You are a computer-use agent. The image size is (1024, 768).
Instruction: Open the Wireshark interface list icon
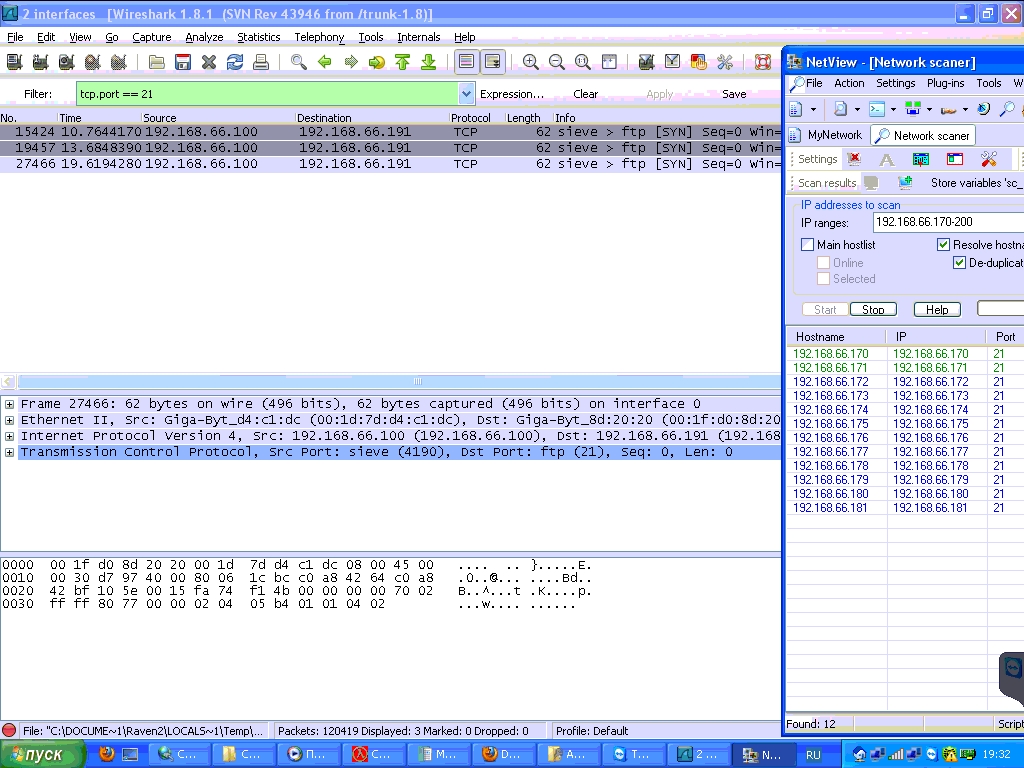coord(14,62)
